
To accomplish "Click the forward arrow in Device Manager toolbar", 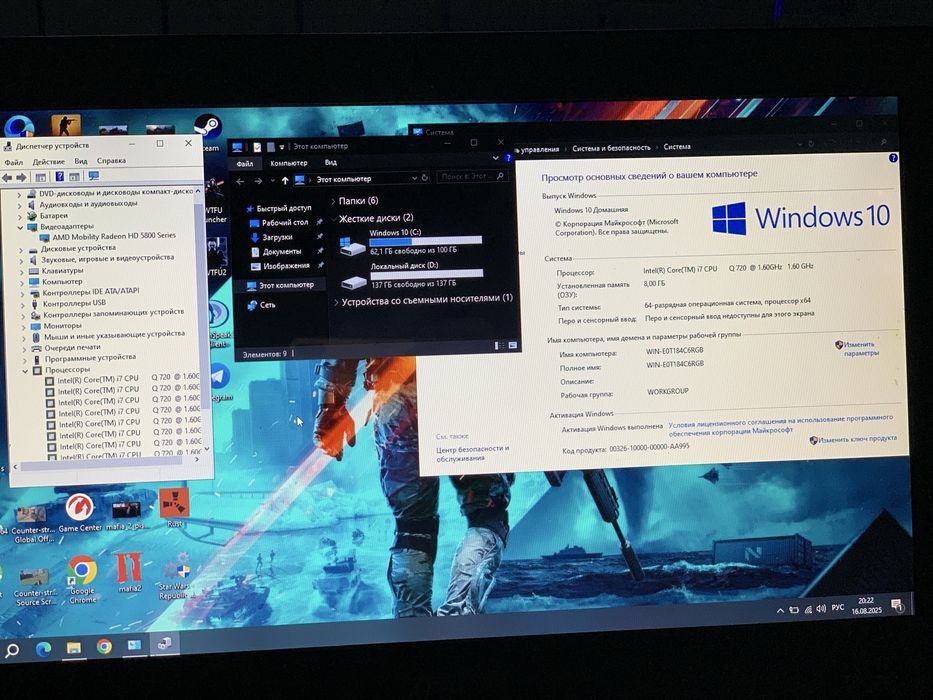I will (21, 177).
